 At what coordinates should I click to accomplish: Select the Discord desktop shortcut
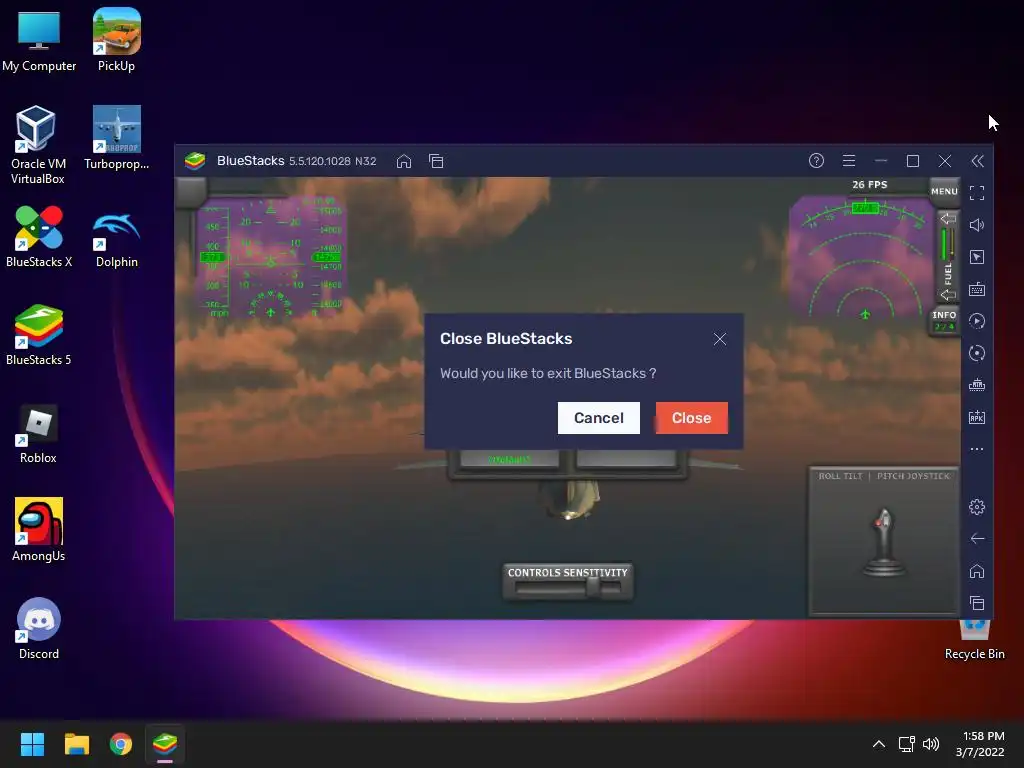click(39, 628)
